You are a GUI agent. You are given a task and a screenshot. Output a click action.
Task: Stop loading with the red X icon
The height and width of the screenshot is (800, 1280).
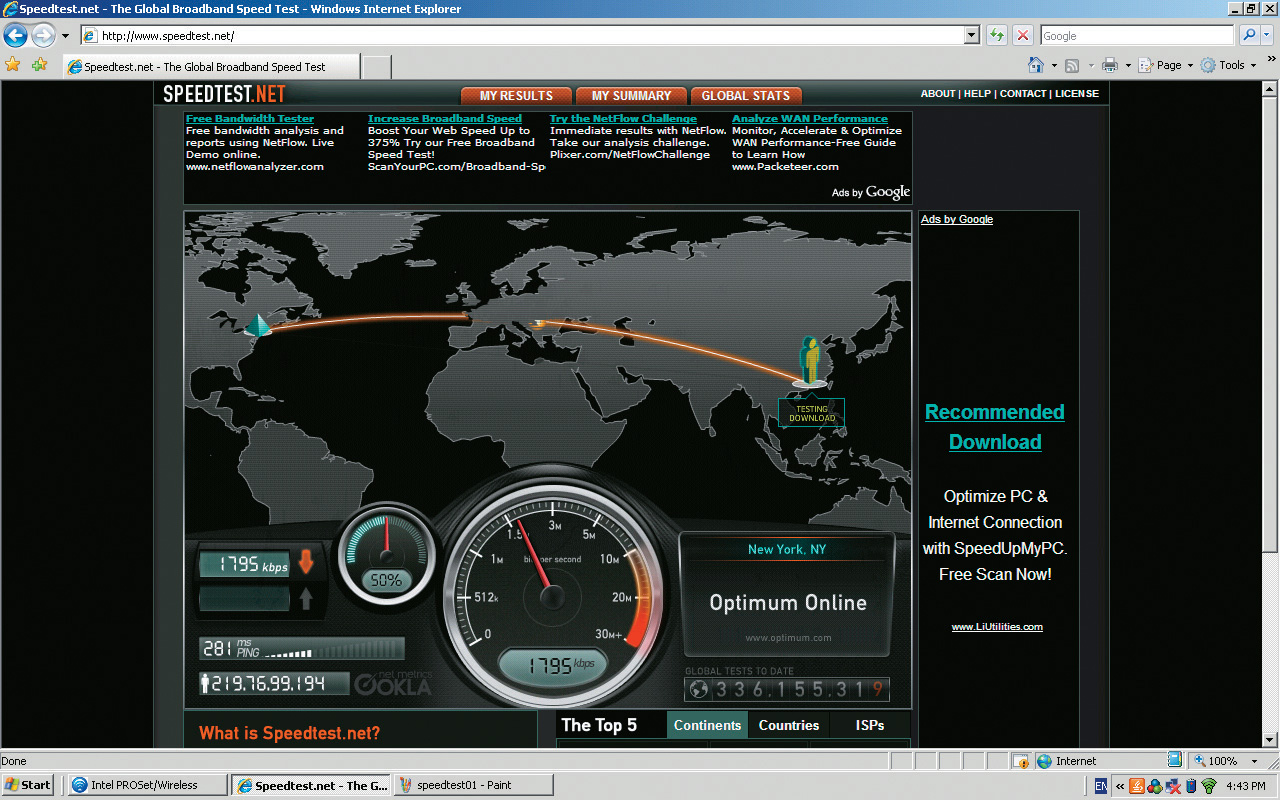[1022, 35]
